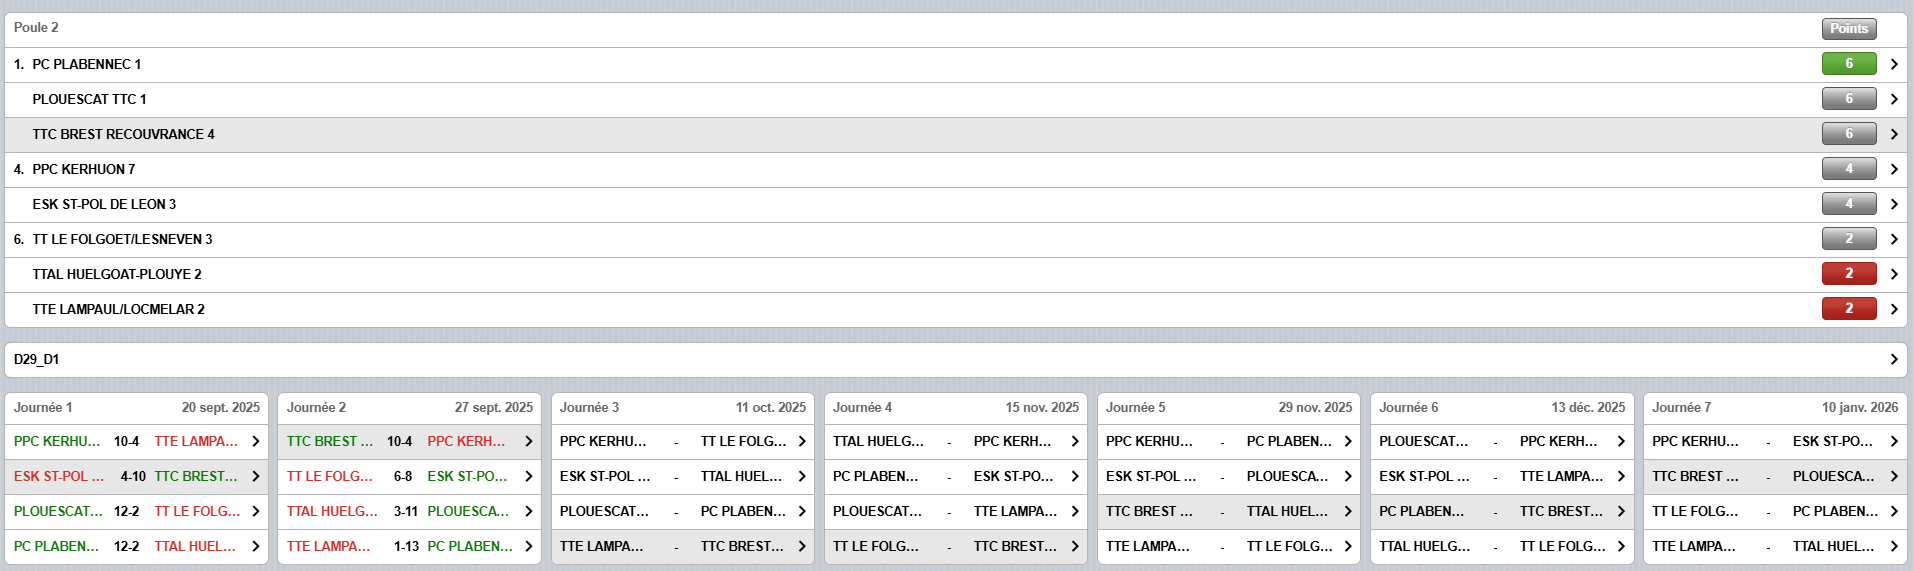Viewport: 1914px width, 571px height.
Task: Select the Journée 6 header
Action: (1408, 407)
